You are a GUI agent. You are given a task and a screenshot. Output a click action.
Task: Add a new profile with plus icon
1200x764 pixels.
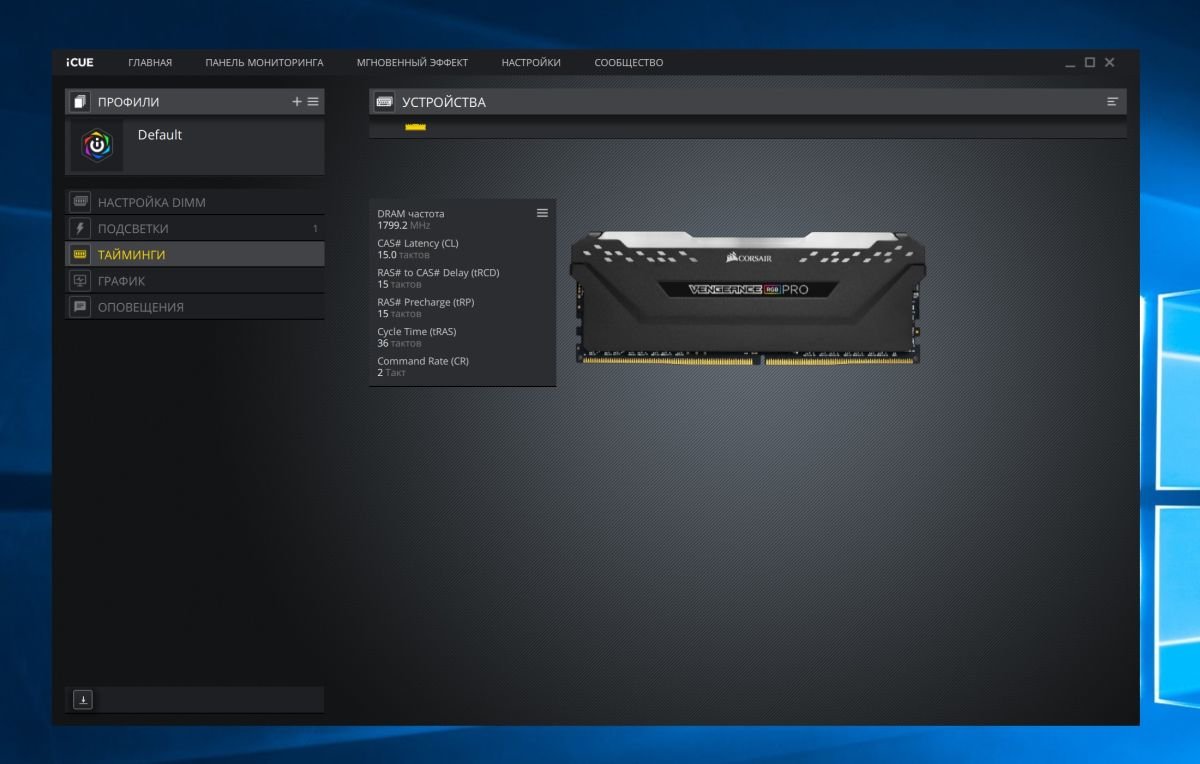[x=296, y=102]
